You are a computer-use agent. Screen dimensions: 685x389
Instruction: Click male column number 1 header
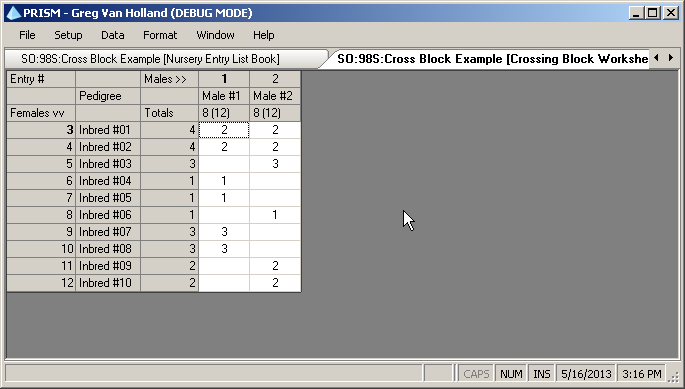coord(224,79)
